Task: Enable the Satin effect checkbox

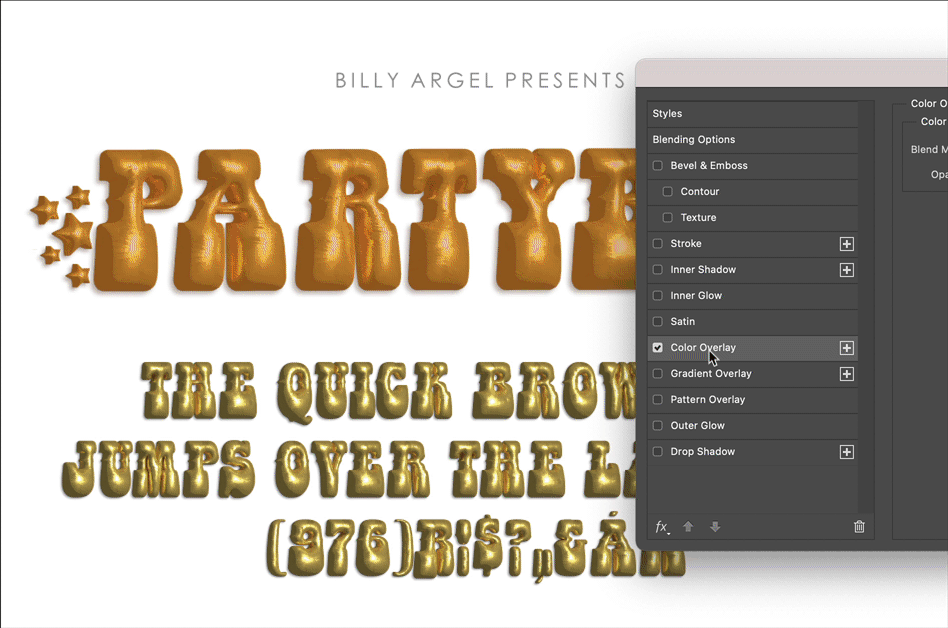Action: 657,322
